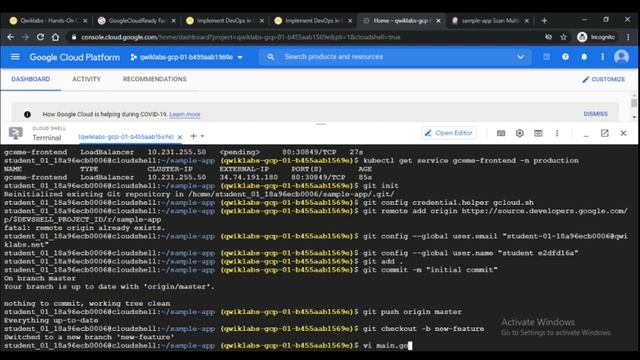This screenshot has height=360, width=640.
Task: Close the Cloud Shell panel
Action: [623, 133]
